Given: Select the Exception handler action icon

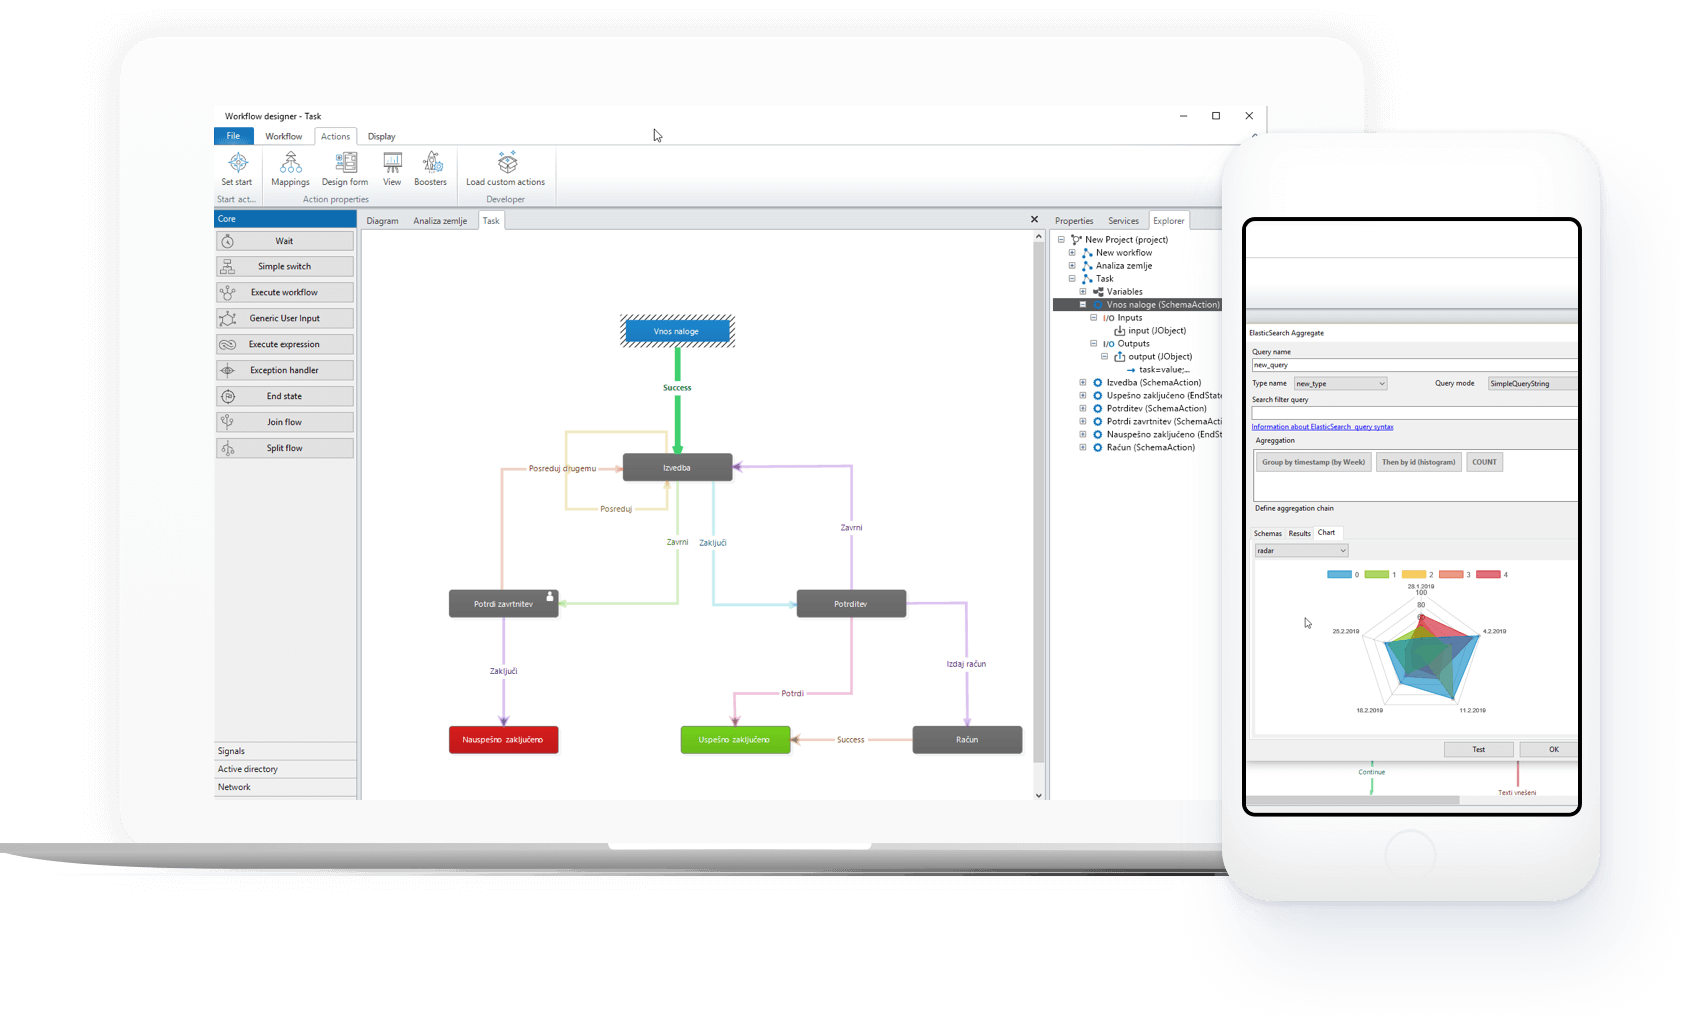Looking at the screenshot, I should tap(228, 371).
